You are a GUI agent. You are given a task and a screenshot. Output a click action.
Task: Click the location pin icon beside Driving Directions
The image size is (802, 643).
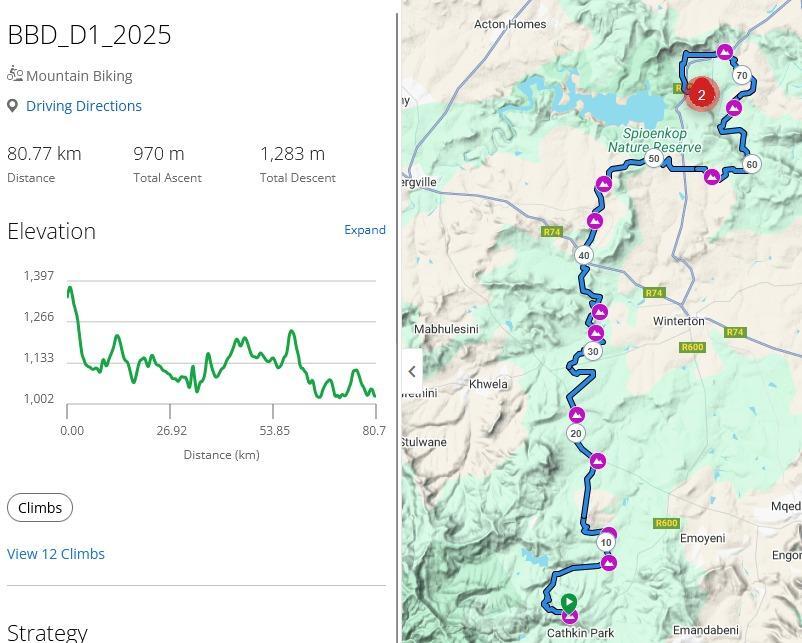[x=13, y=106]
